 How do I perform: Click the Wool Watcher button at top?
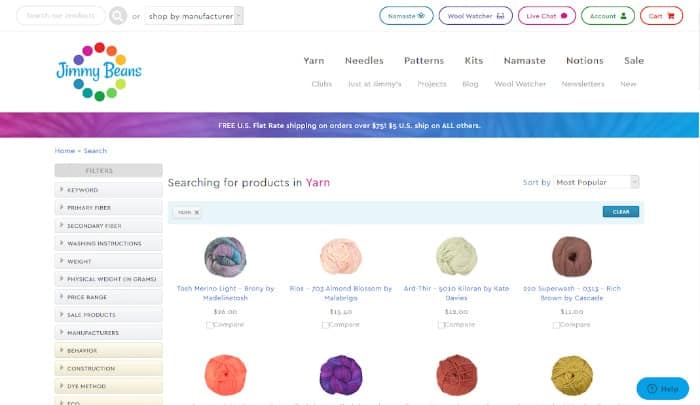[x=475, y=16]
